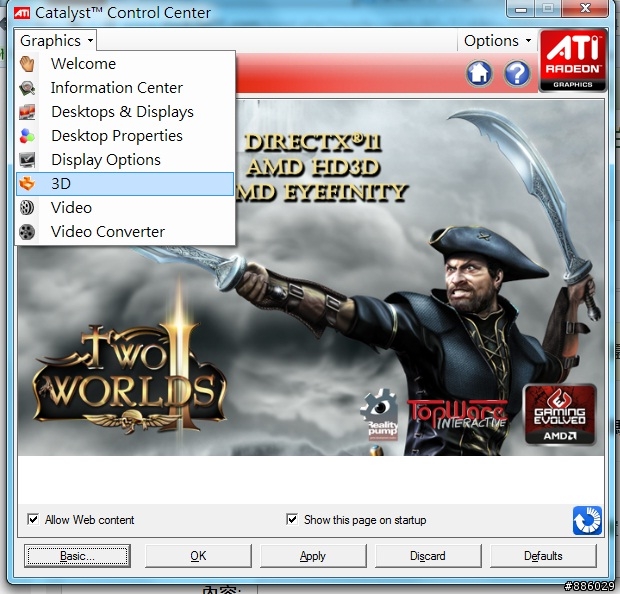Click the Information Center magnifier icon
The image size is (620, 594).
27,88
